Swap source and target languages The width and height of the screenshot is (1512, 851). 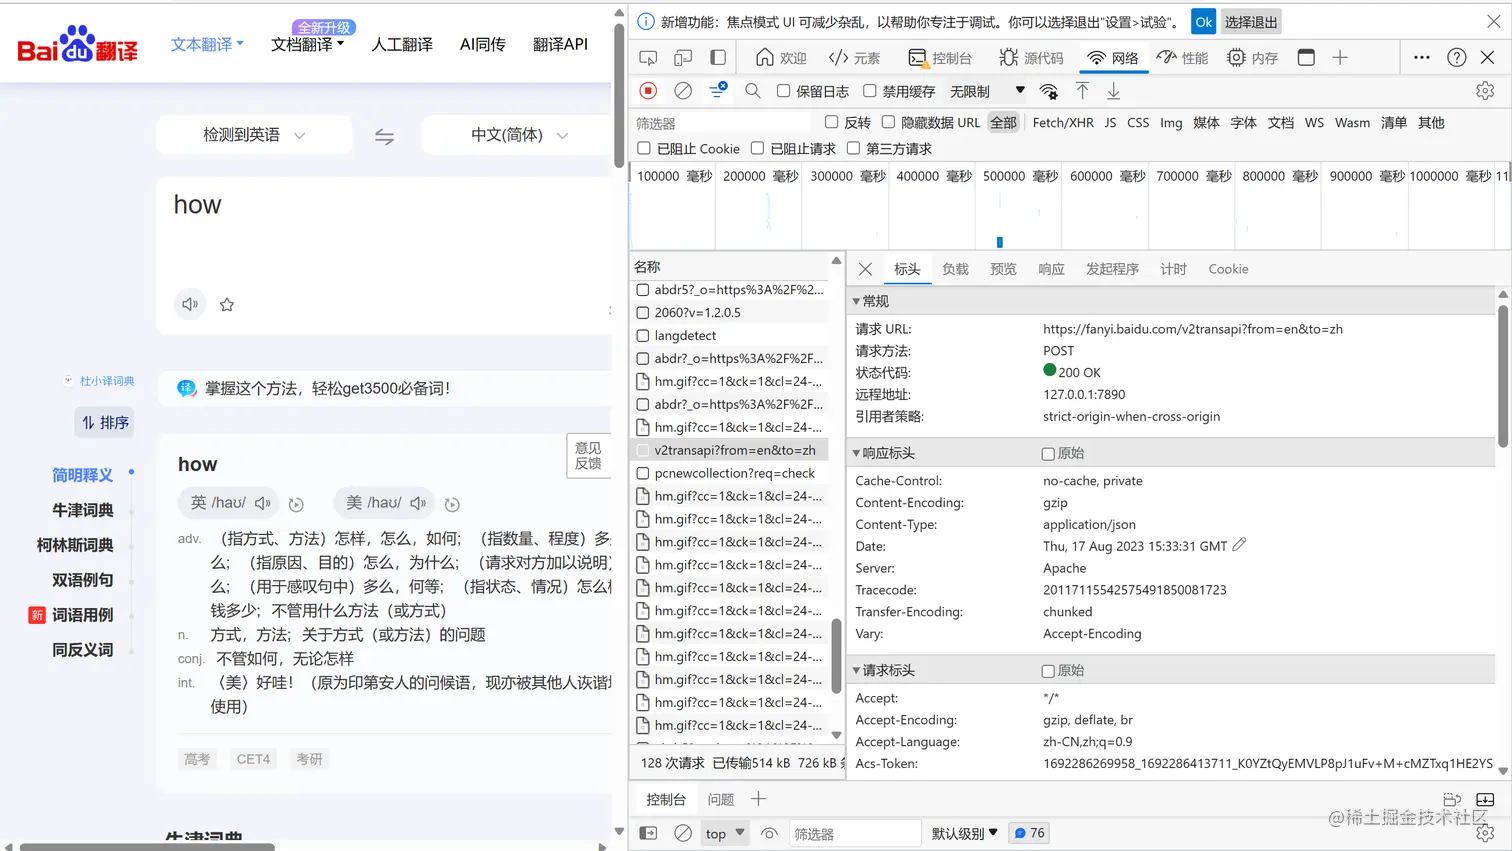(384, 137)
